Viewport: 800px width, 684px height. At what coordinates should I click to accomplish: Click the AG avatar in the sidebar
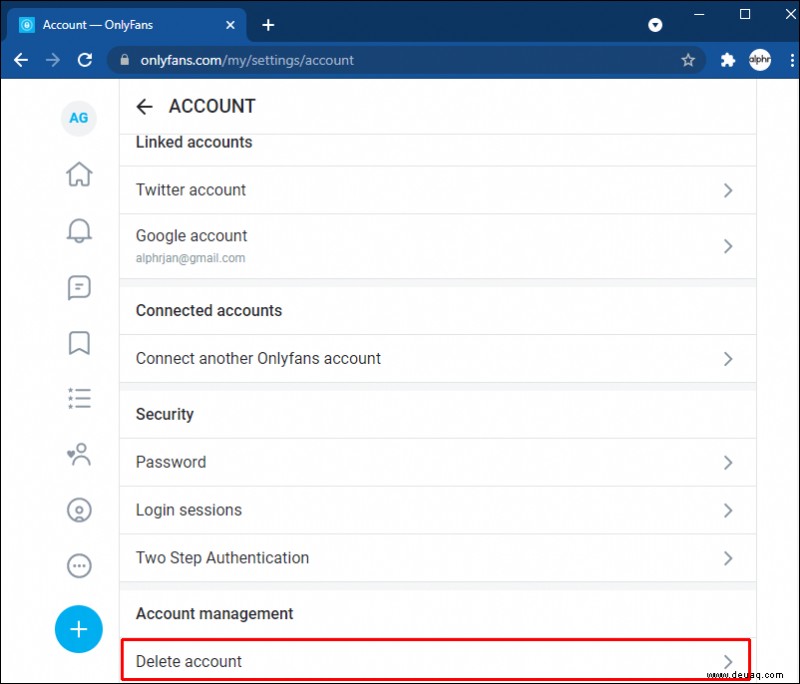point(79,118)
